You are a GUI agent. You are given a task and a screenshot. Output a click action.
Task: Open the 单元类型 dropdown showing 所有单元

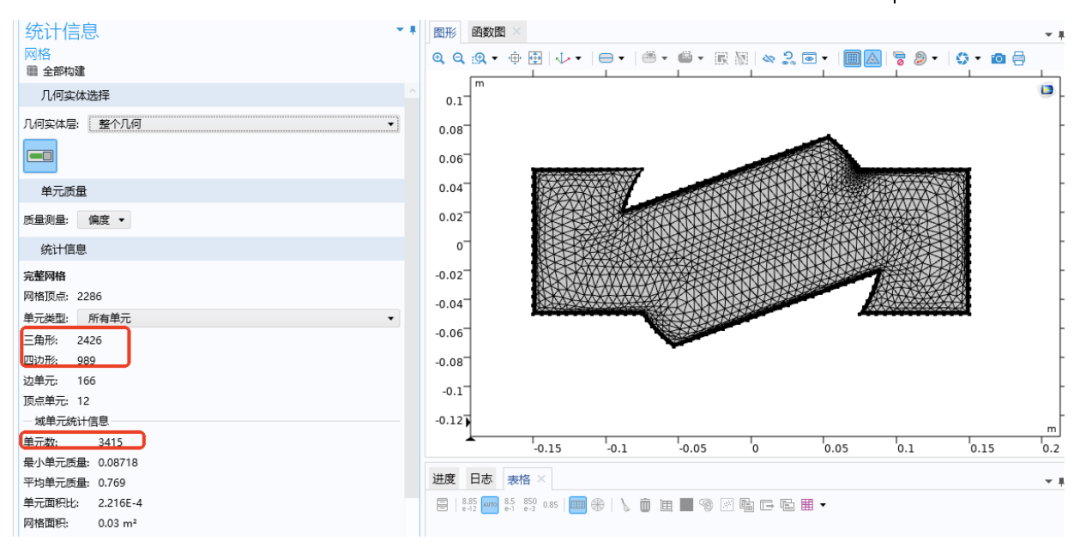click(238, 318)
